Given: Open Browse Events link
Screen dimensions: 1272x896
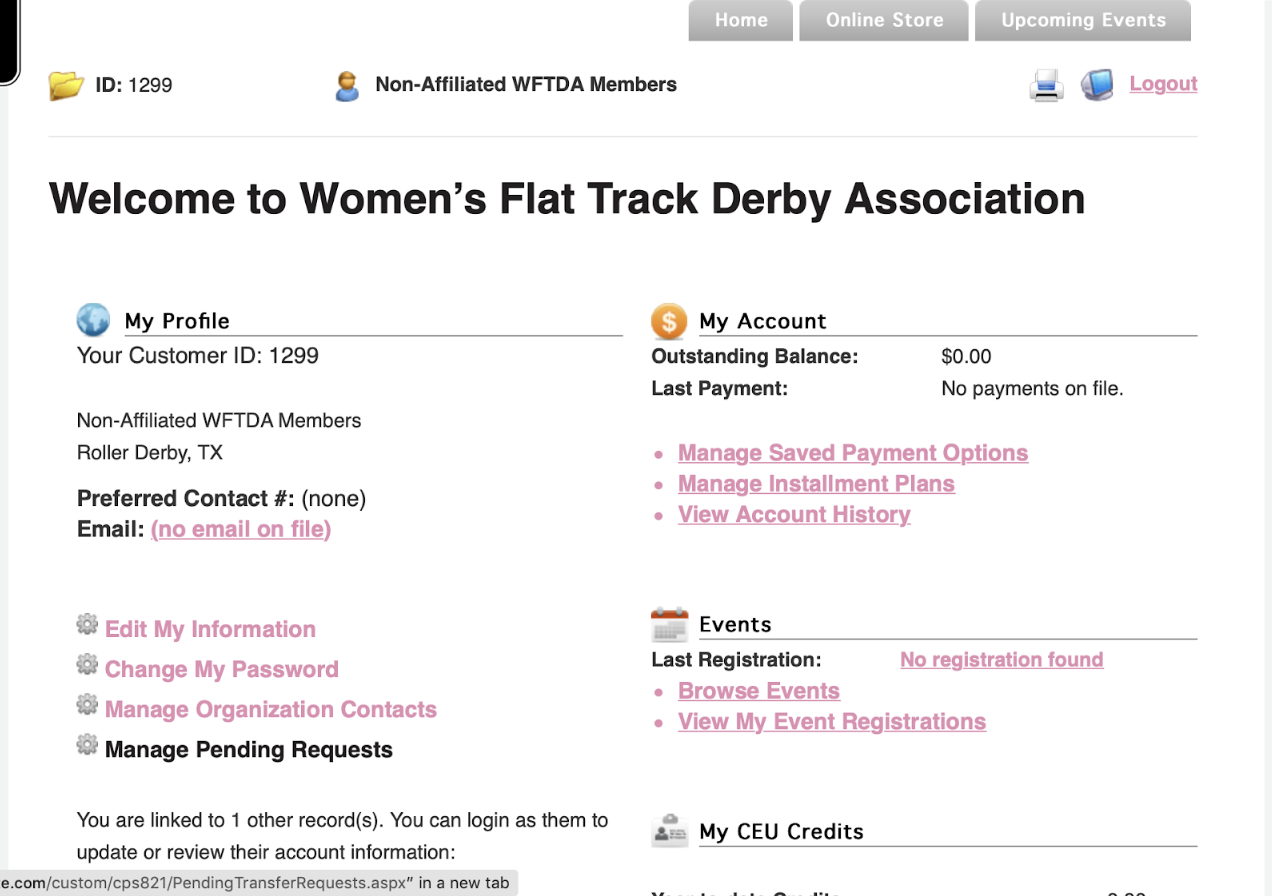Looking at the screenshot, I should (758, 691).
